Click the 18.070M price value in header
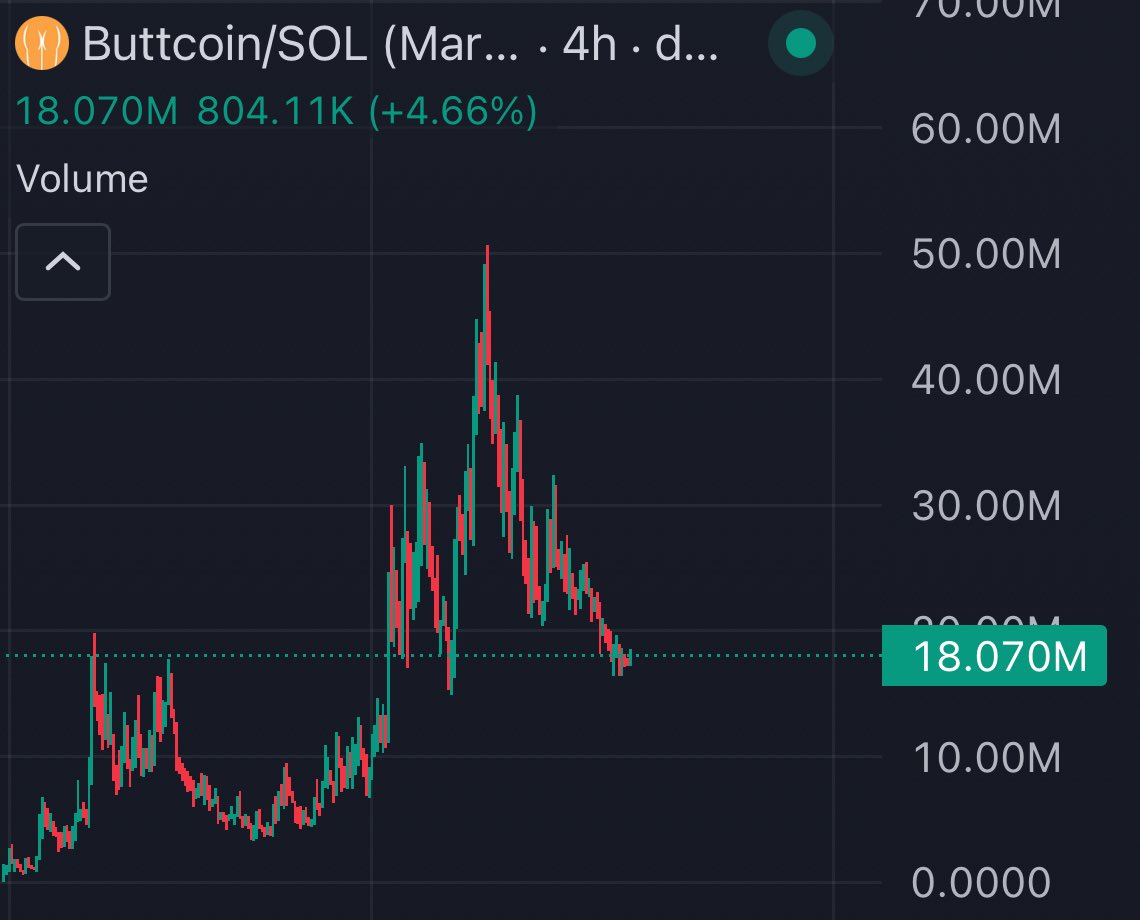1140x920 pixels. tap(97, 111)
